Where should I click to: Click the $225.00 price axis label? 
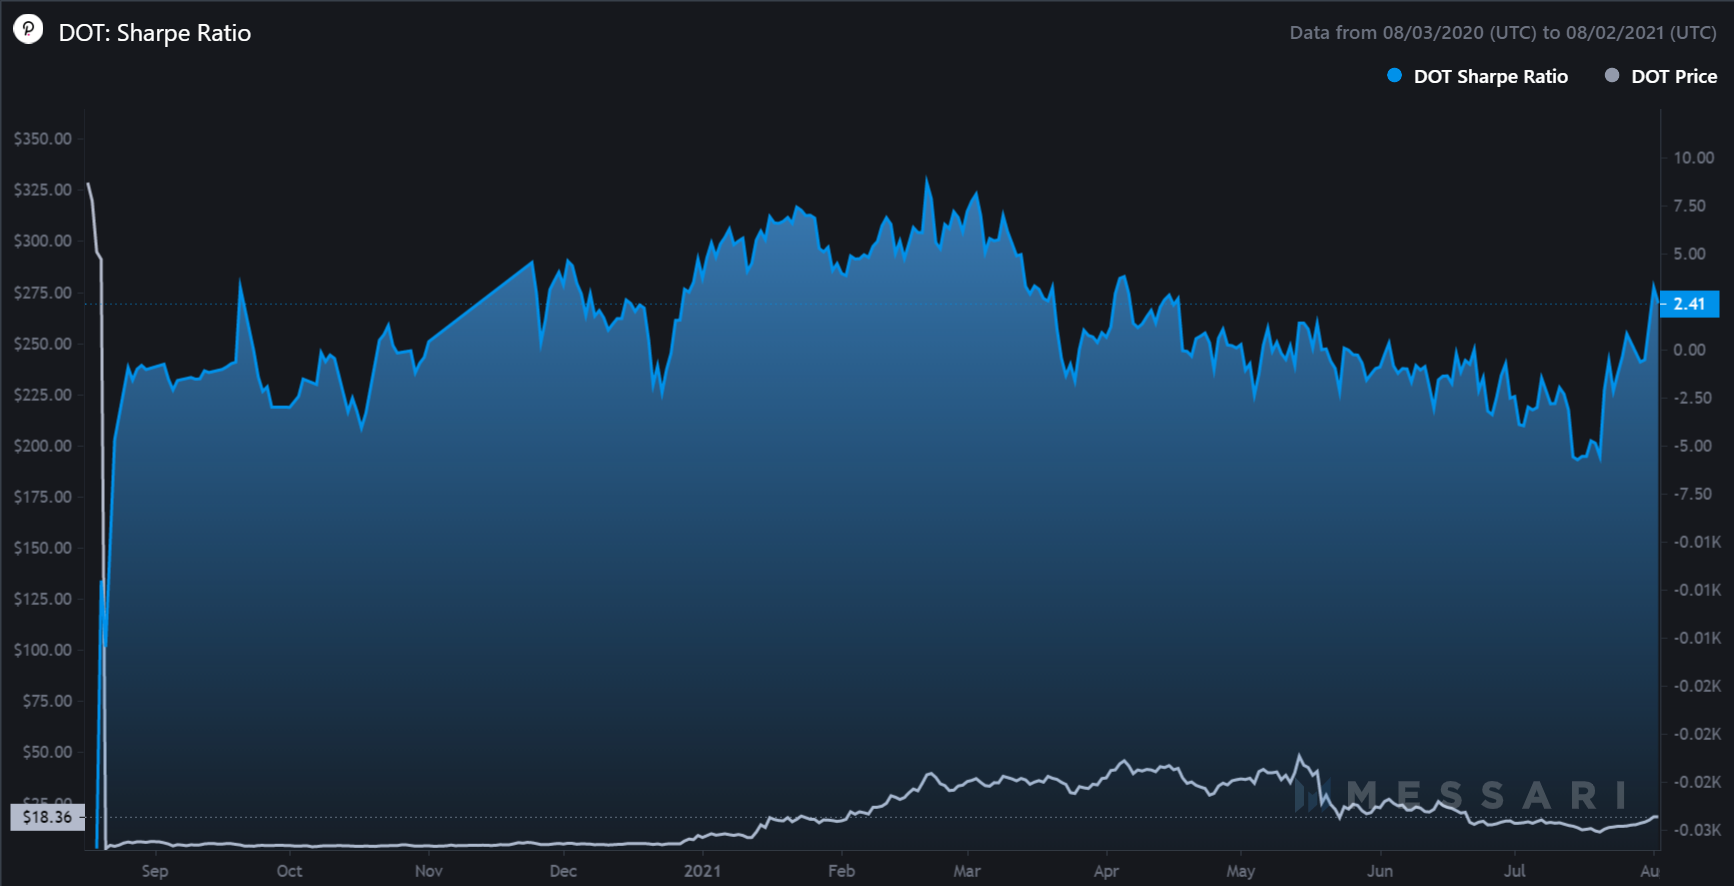coord(43,395)
